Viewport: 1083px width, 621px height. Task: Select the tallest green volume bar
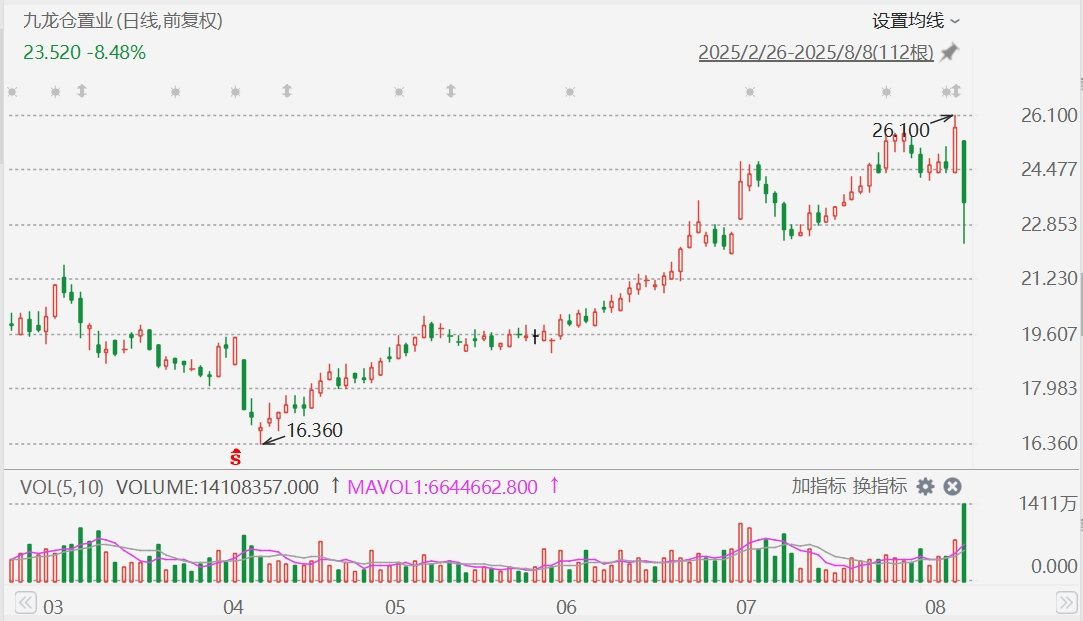tap(964, 543)
